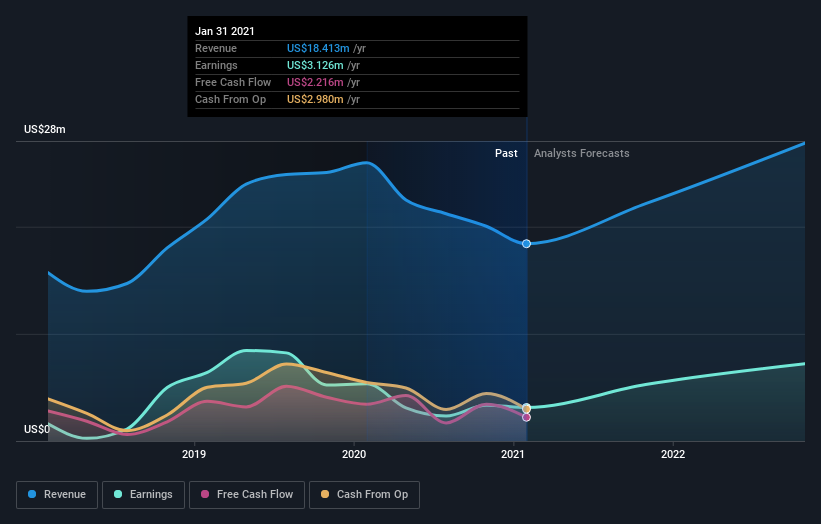This screenshot has height=524, width=821.
Task: Toggle the Free Cash Flow legend button
Action: click(247, 495)
